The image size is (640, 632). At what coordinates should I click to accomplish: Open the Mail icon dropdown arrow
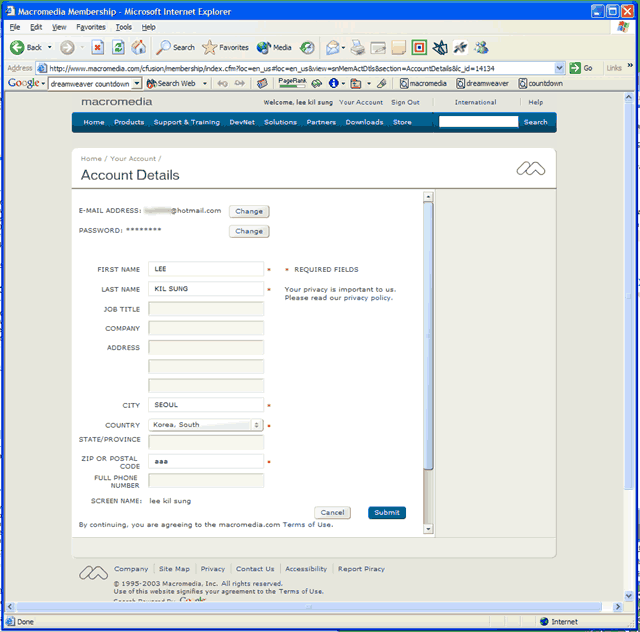pyautogui.click(x=343, y=48)
